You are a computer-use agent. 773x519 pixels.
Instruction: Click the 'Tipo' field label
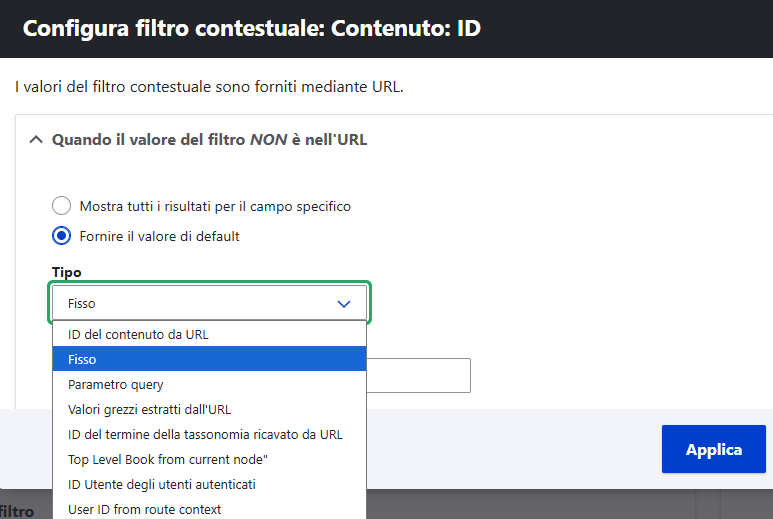[x=67, y=272]
